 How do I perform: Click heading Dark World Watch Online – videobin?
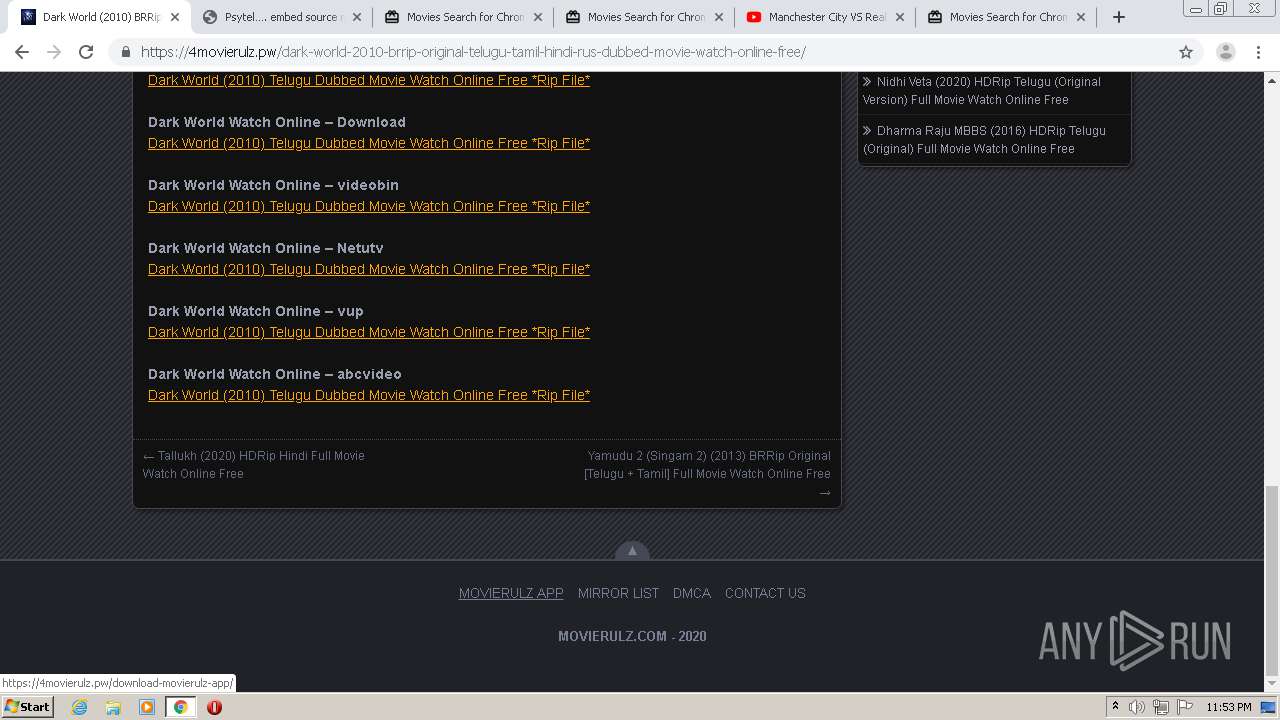(273, 185)
